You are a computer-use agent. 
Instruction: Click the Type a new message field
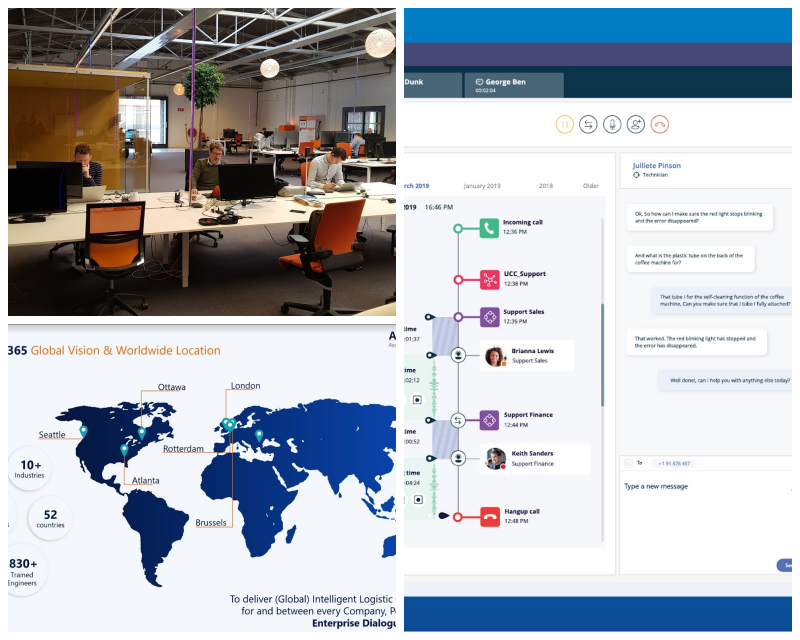[x=707, y=513]
